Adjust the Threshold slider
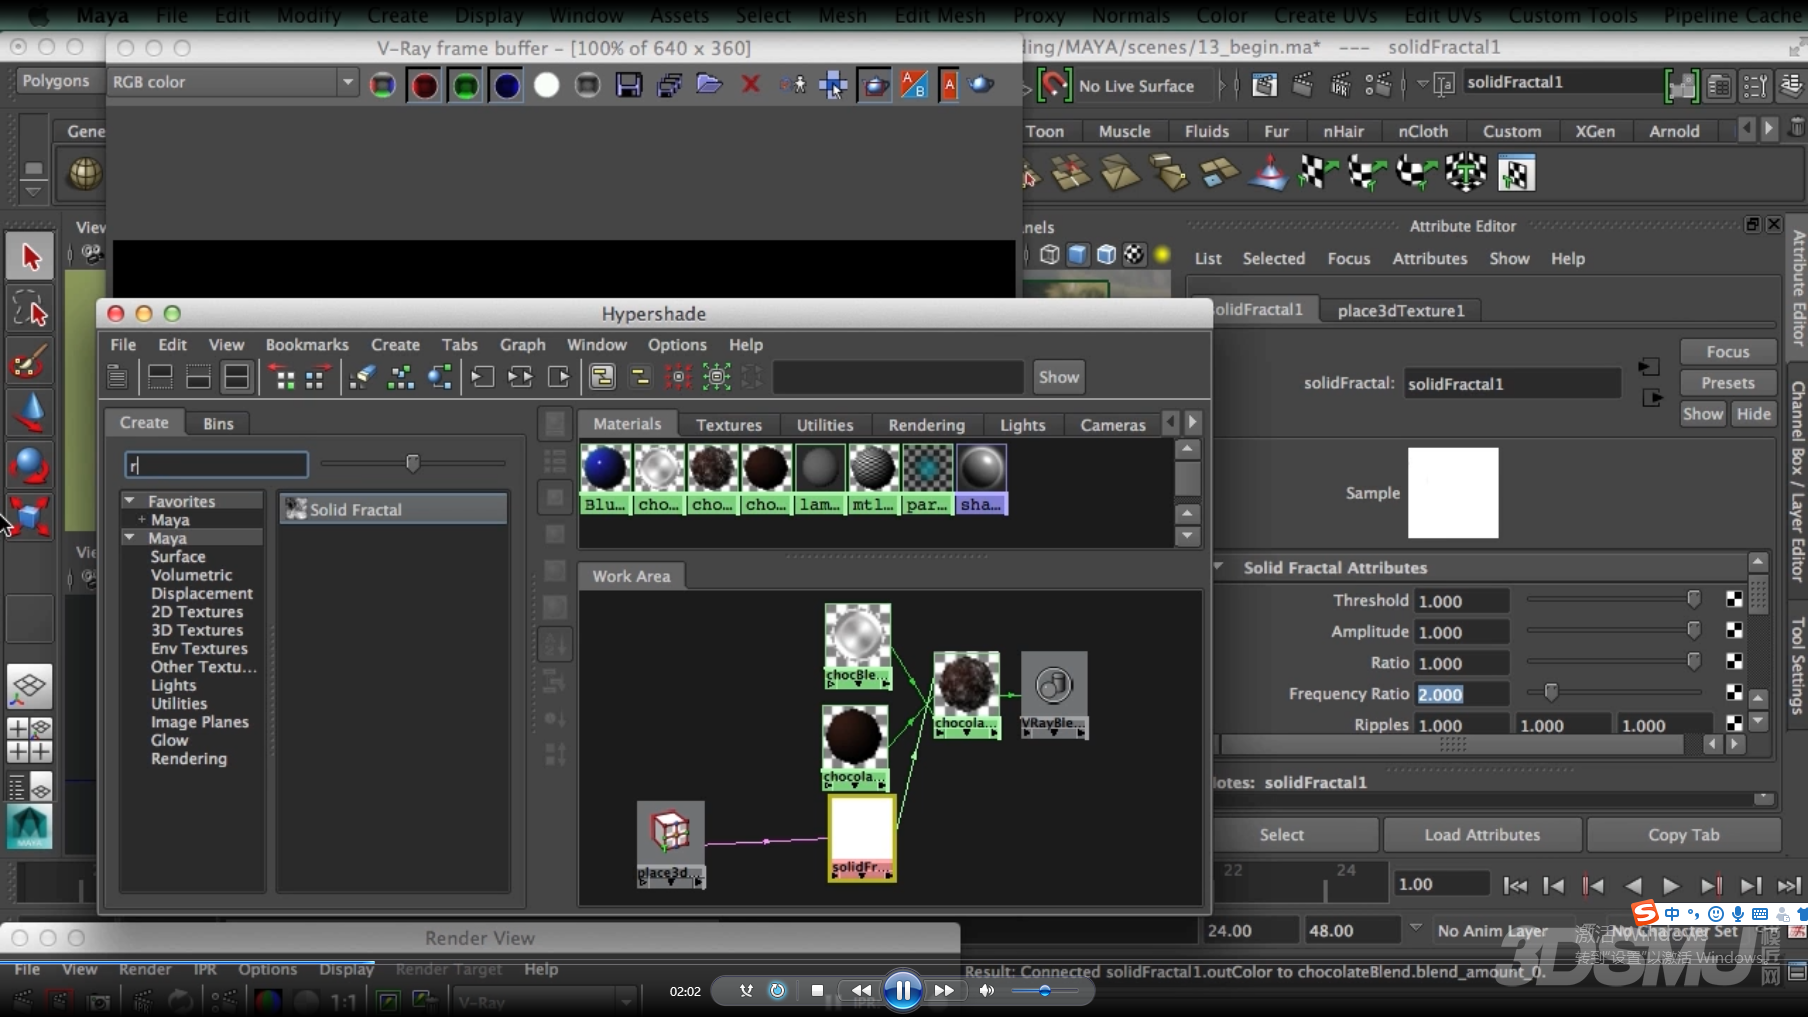The image size is (1808, 1017). (1693, 599)
